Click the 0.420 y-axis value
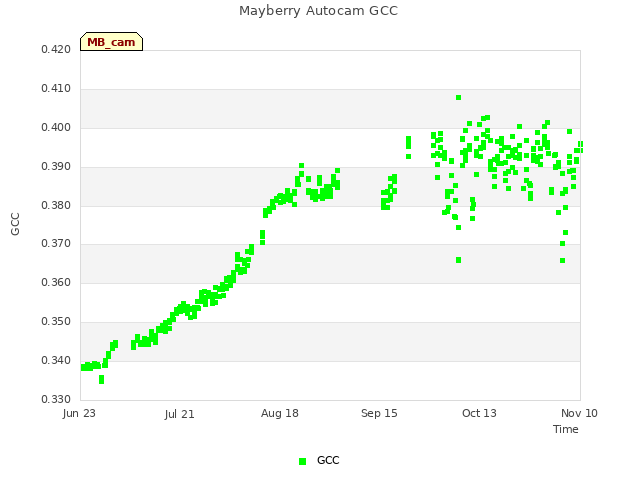 pos(56,50)
